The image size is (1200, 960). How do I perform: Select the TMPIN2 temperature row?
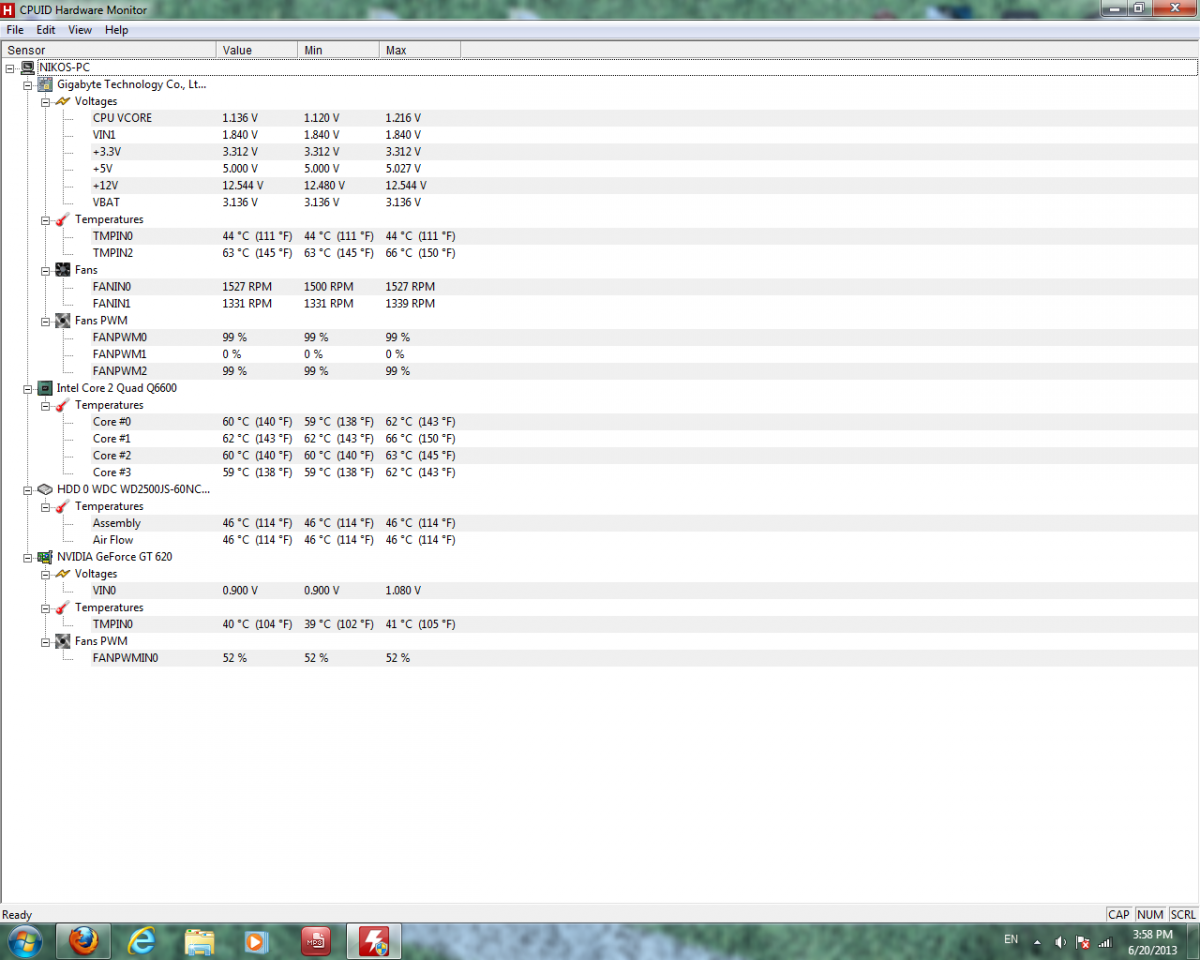tap(644, 253)
